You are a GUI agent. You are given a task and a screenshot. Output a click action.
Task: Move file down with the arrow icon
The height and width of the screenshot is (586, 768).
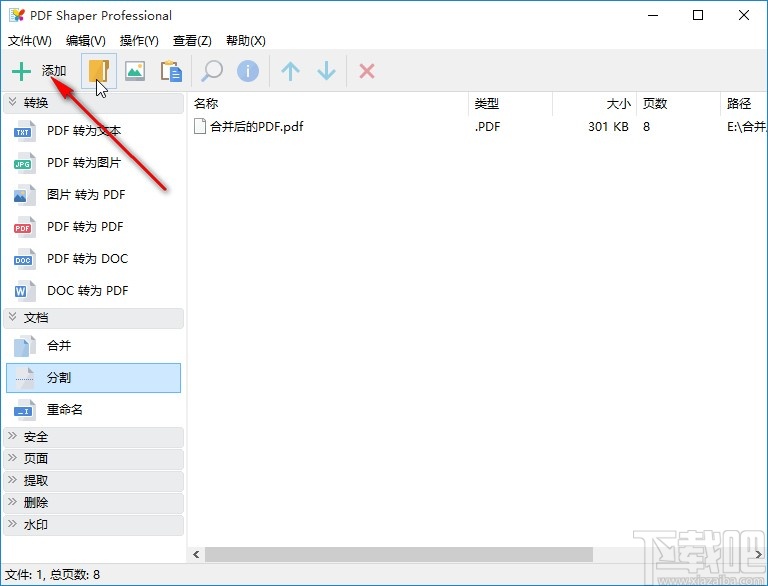[326, 71]
